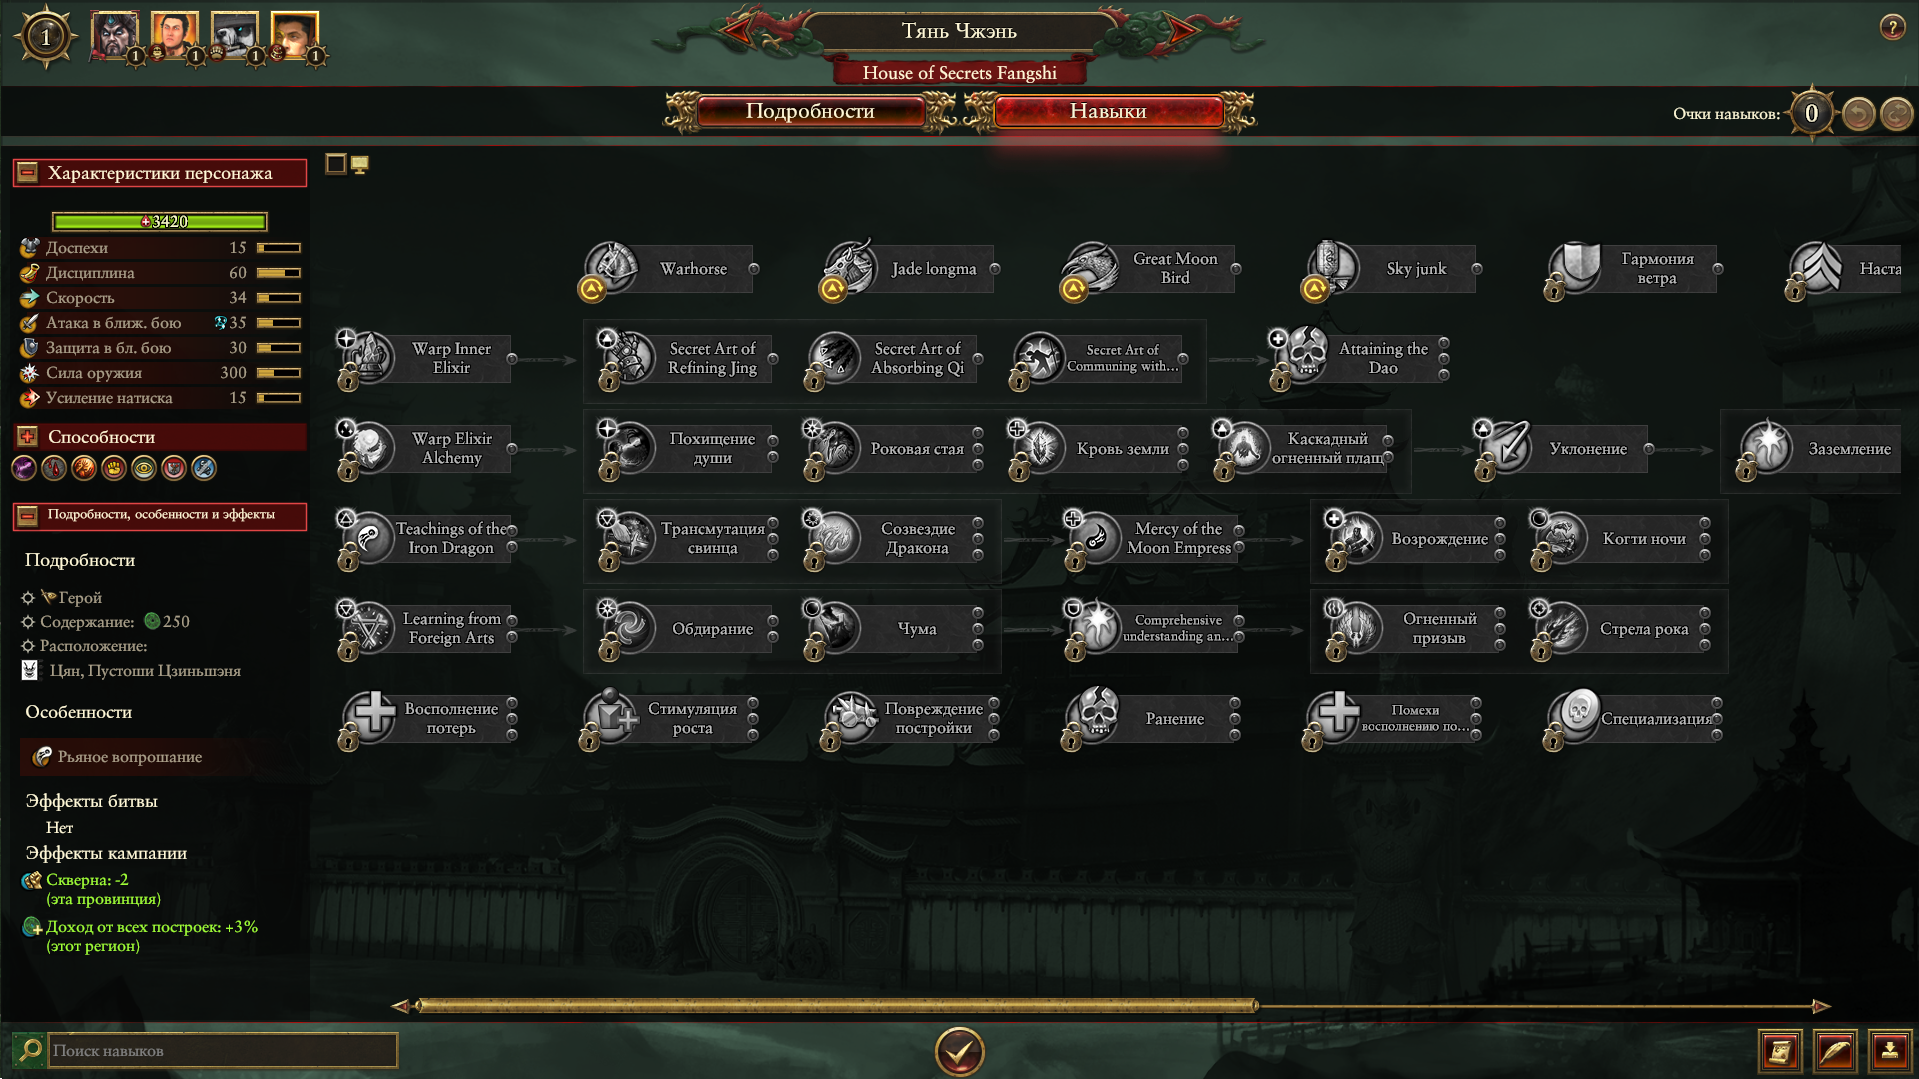Focus the Поиск навыков search field

(x=222, y=1050)
